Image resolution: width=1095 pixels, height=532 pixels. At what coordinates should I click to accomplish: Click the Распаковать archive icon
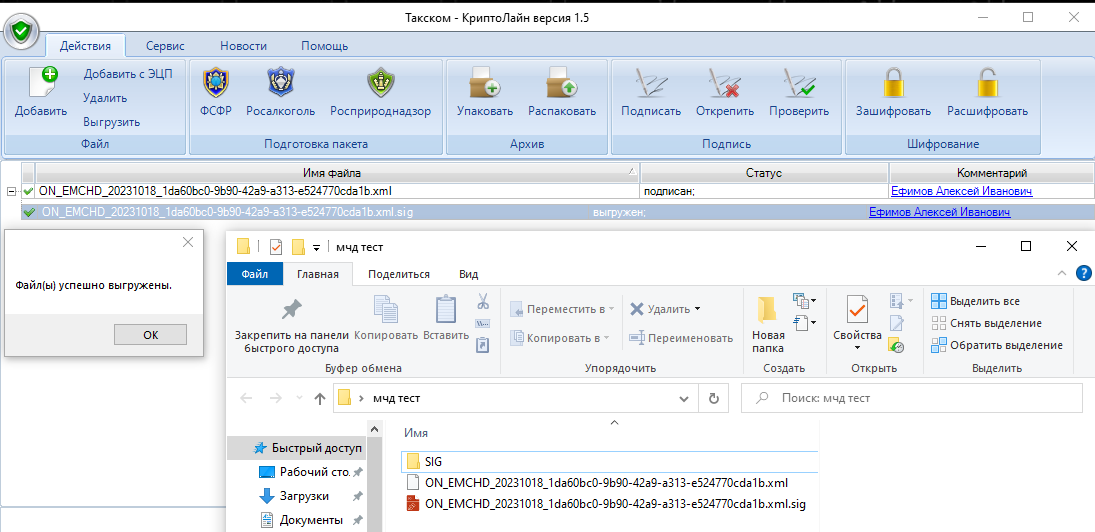562,82
